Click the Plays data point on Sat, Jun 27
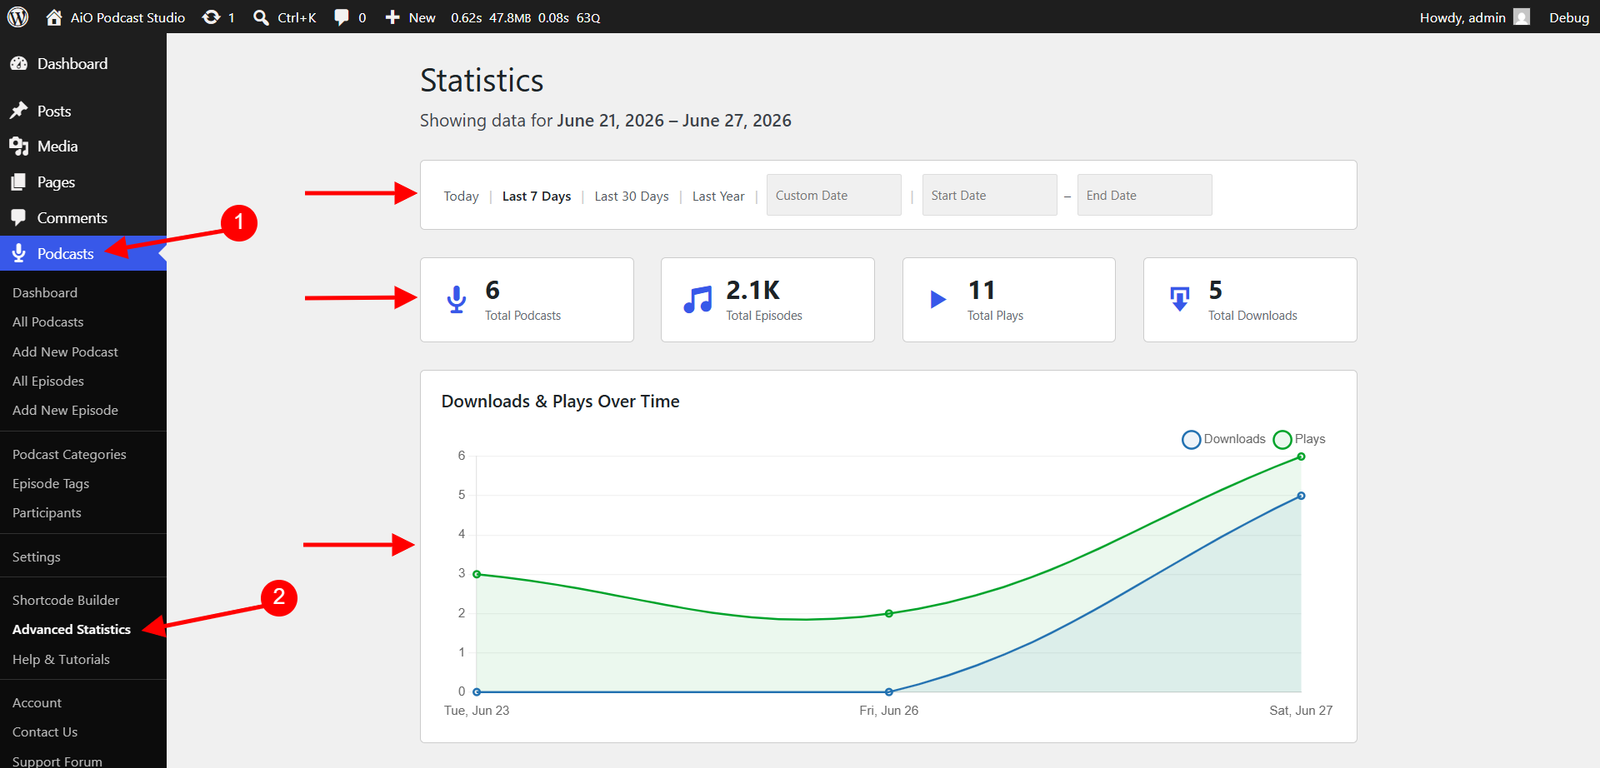The image size is (1600, 768). pyautogui.click(x=1301, y=457)
